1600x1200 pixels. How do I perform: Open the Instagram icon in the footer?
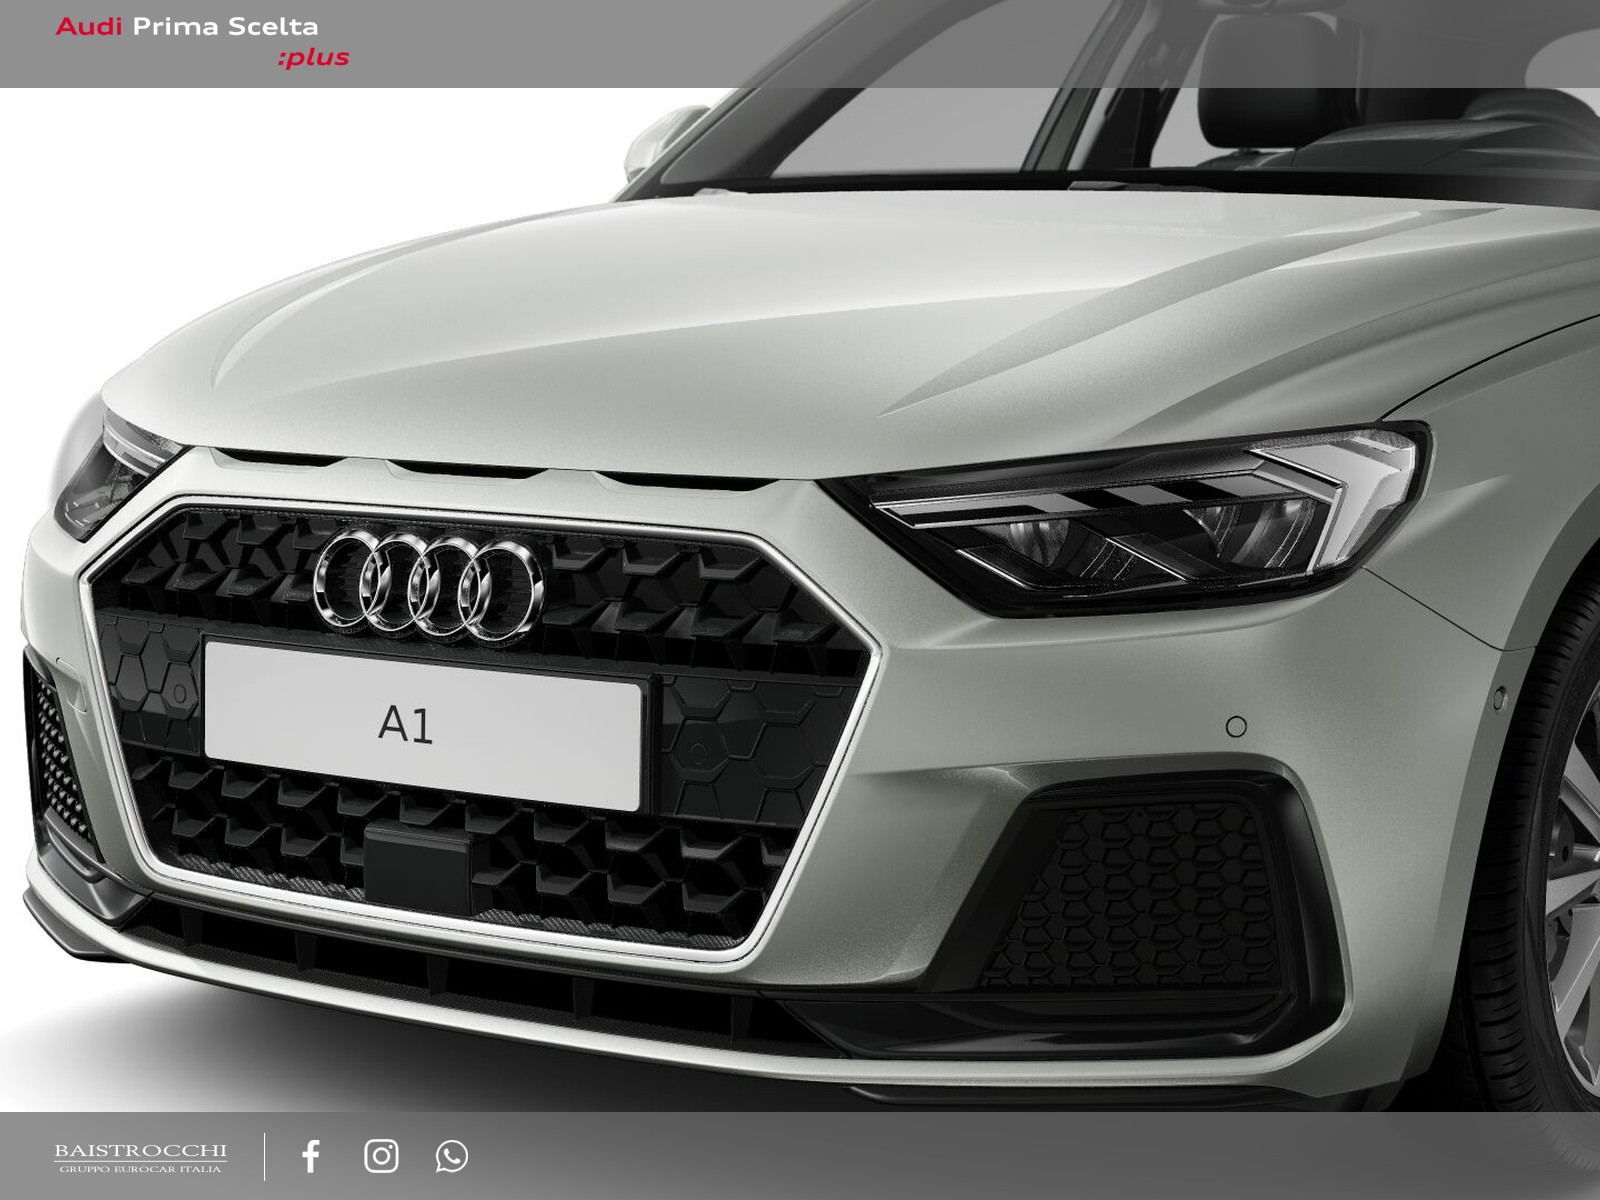pyautogui.click(x=381, y=1156)
